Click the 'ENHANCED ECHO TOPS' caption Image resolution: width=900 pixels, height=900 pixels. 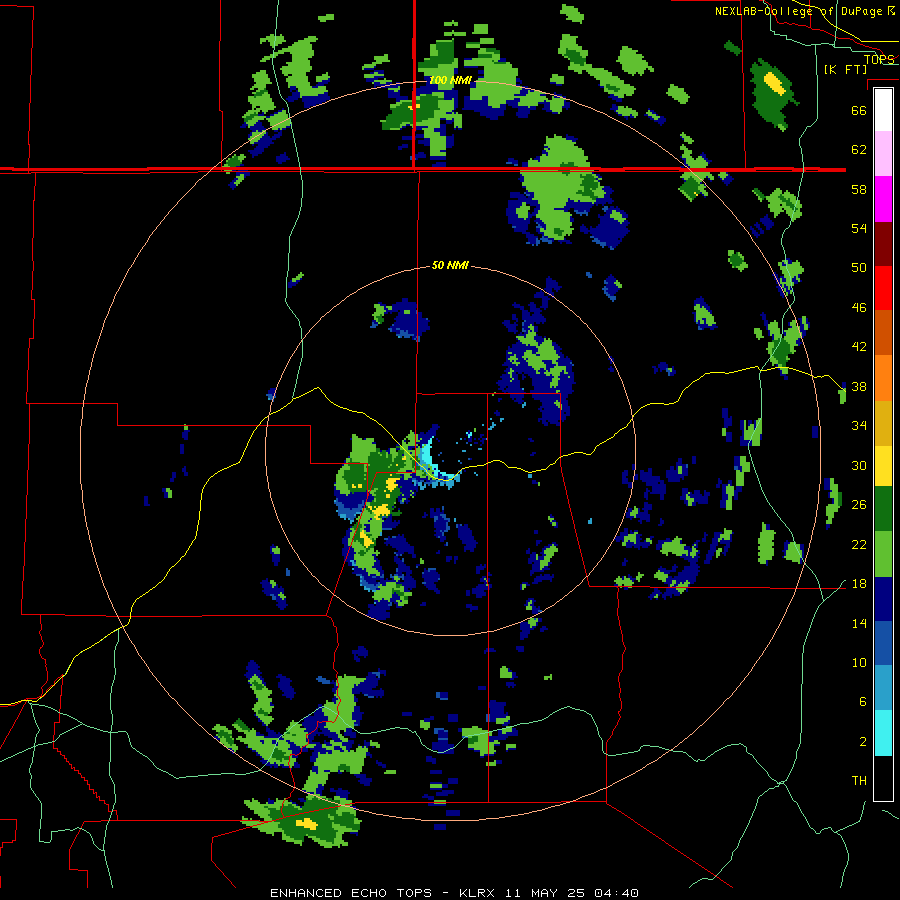pyautogui.click(x=351, y=893)
